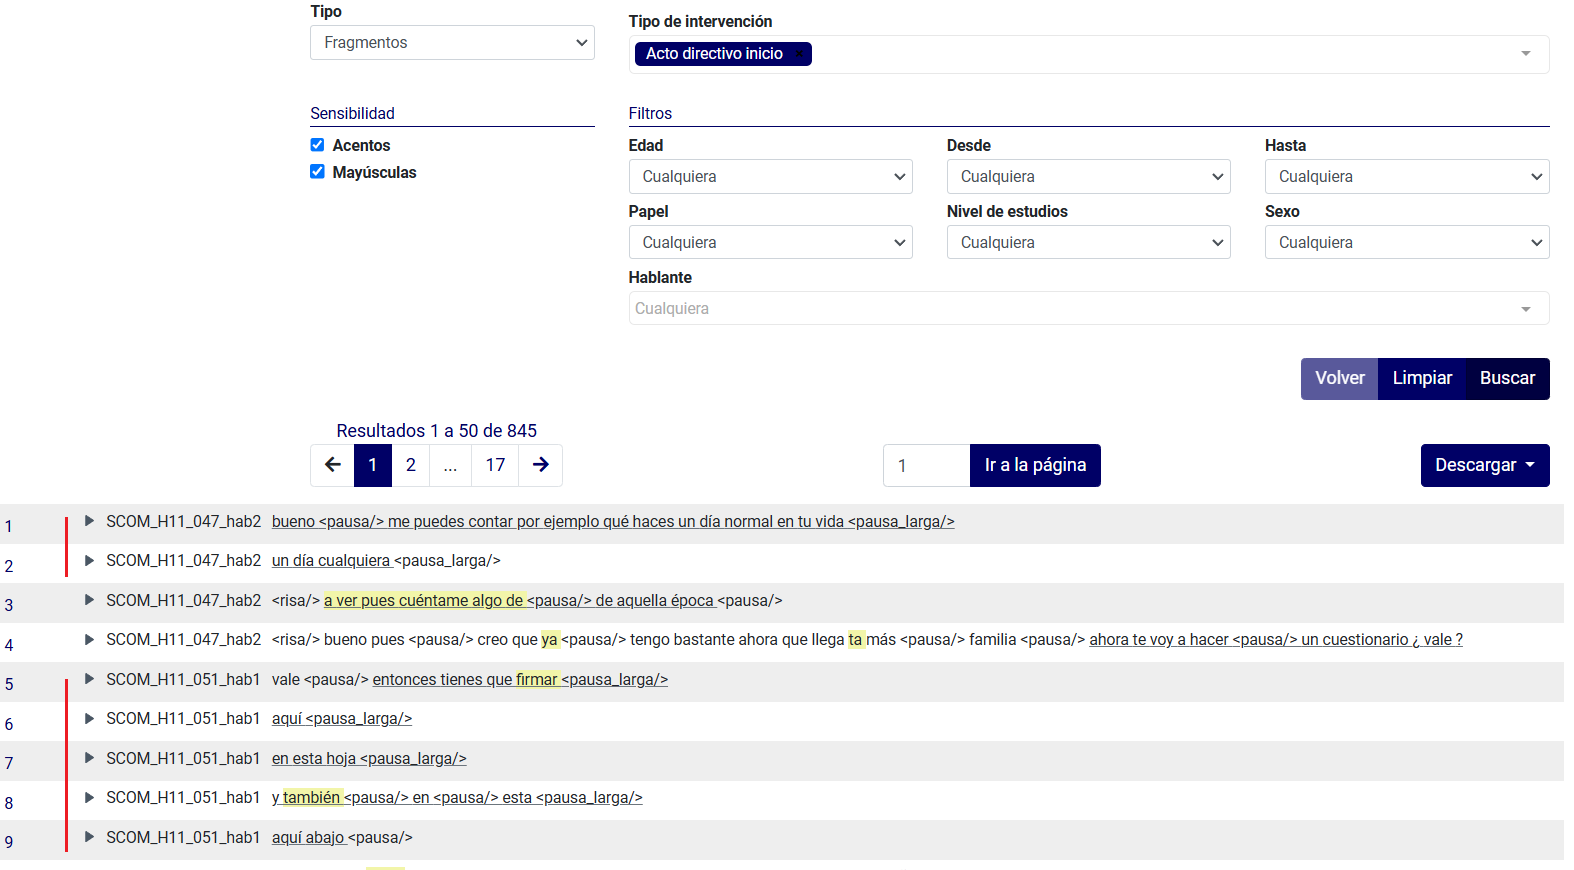
Task: Open the Descargar download menu
Action: [x=1484, y=466]
